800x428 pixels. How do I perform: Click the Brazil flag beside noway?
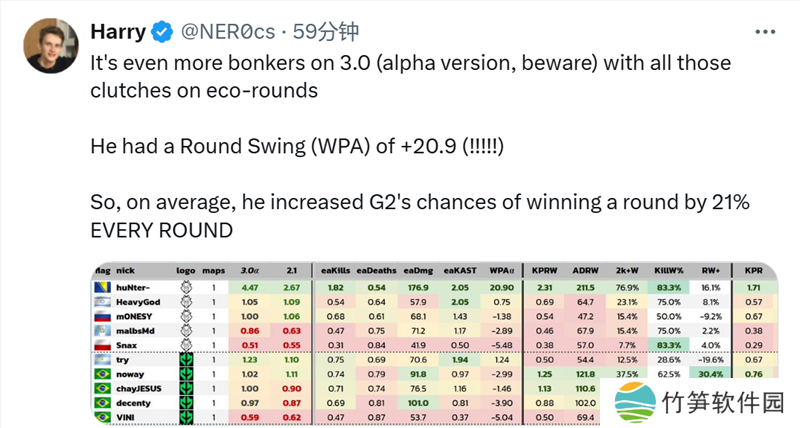pos(101,373)
